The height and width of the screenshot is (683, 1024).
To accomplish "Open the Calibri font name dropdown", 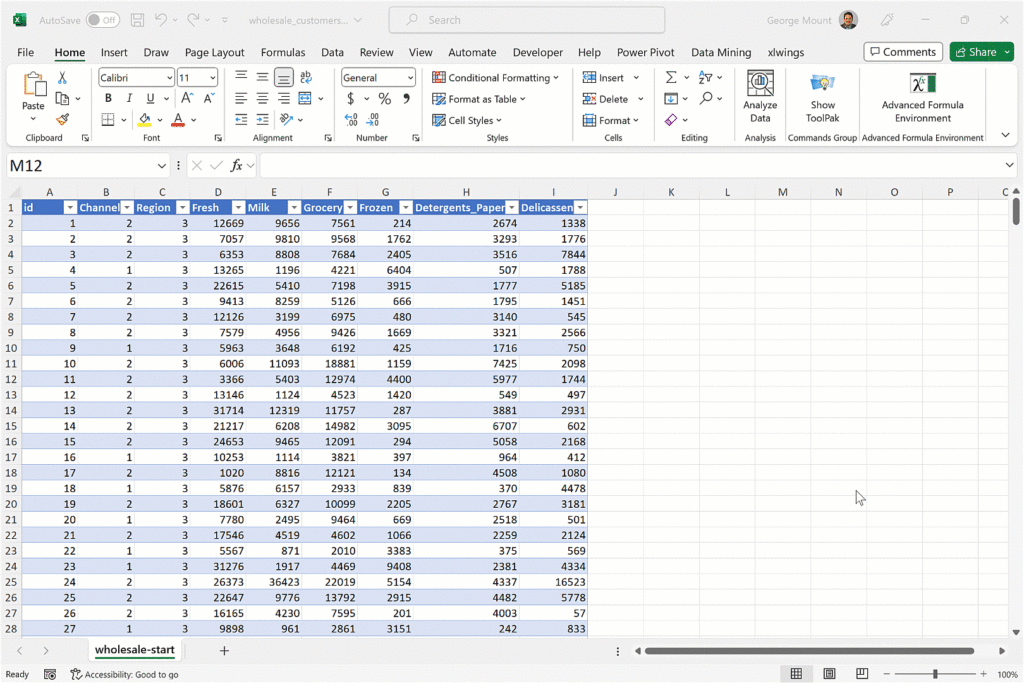I will click(x=168, y=78).
